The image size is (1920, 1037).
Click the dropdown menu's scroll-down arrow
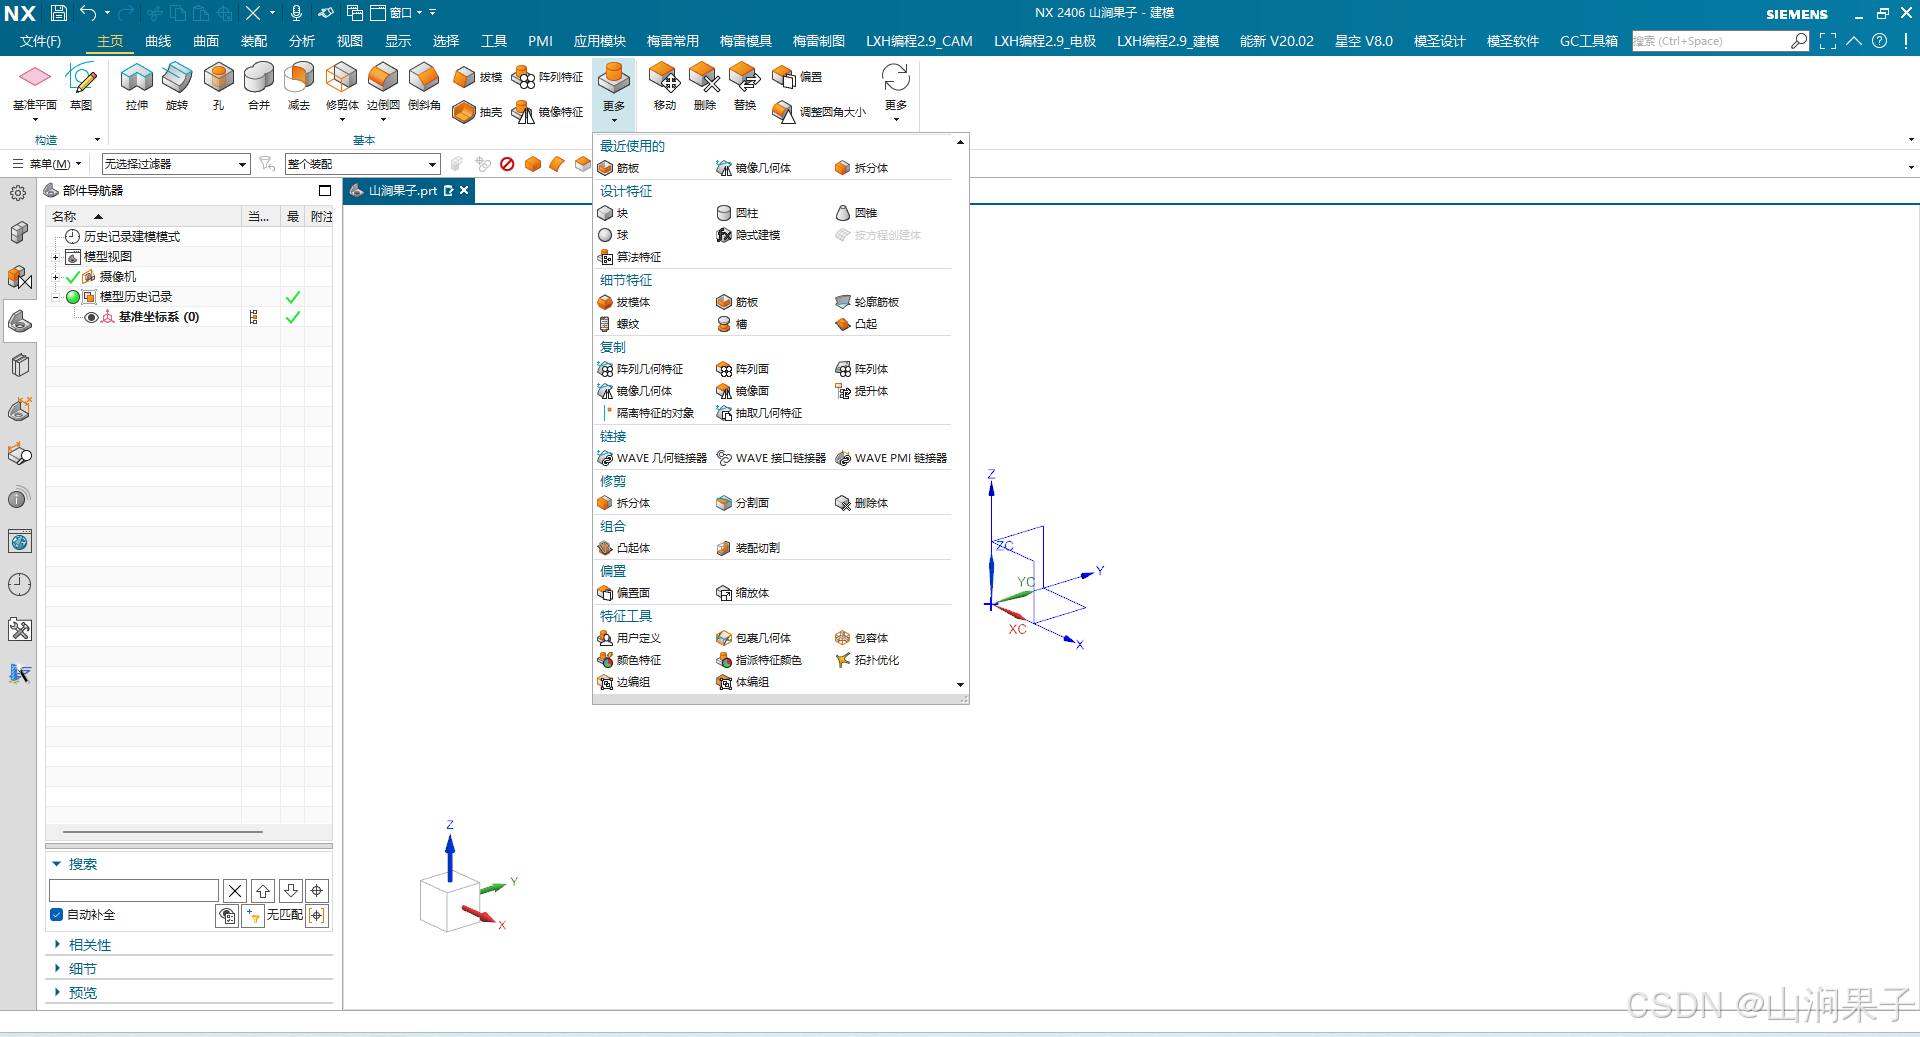960,685
